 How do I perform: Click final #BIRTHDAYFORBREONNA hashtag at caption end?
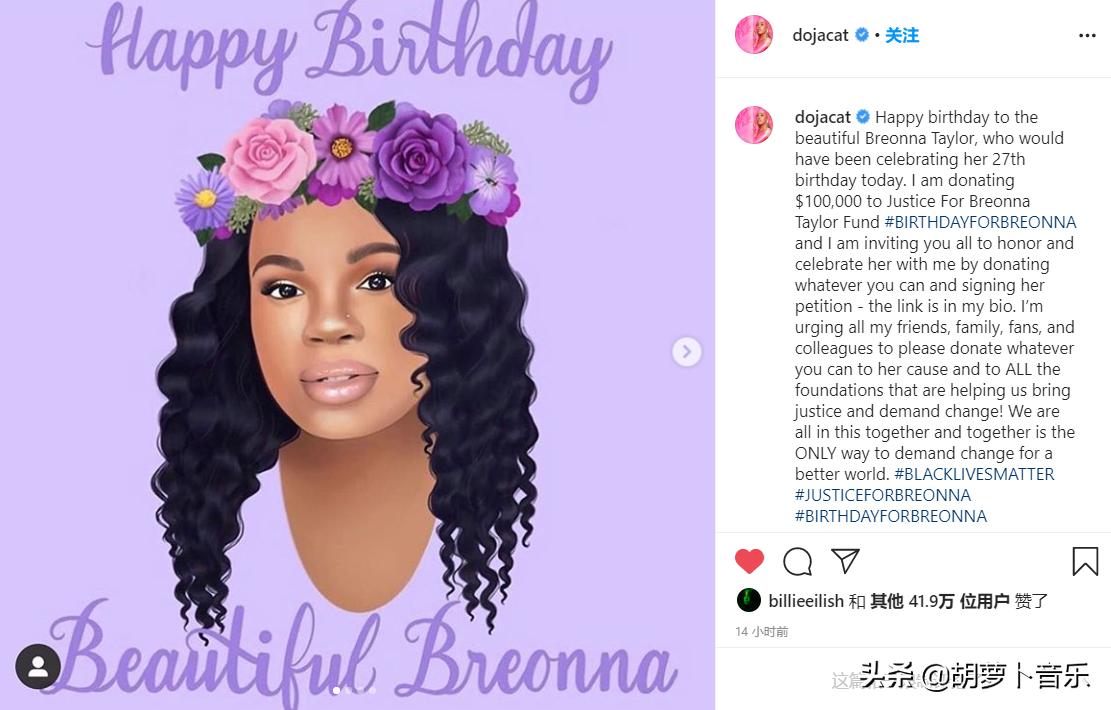pos(891,517)
